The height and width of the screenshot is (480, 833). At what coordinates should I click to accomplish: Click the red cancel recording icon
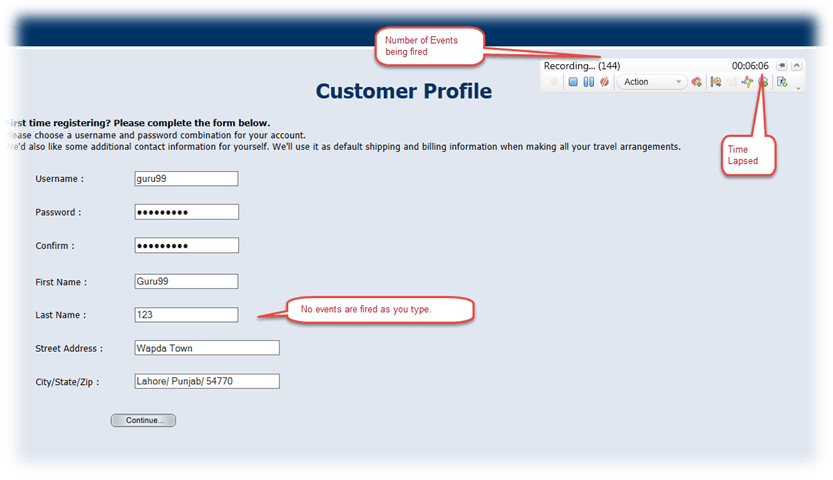(x=603, y=82)
